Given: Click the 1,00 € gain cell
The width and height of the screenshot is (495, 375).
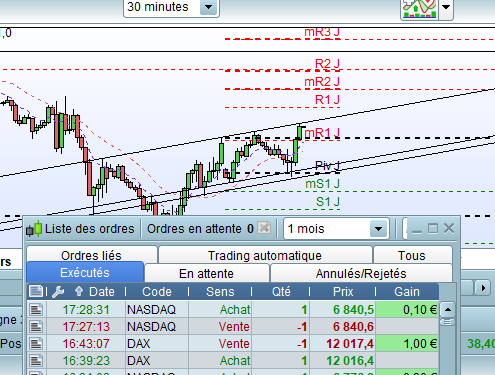Looking at the screenshot, I should point(407,344).
